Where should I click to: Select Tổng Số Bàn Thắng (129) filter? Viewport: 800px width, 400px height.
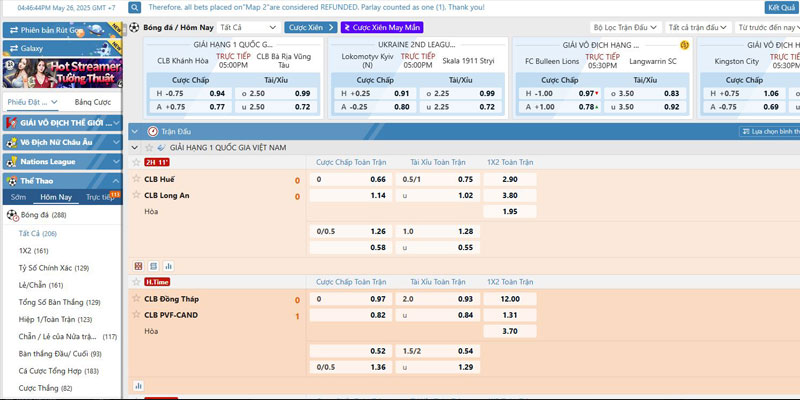point(59,303)
